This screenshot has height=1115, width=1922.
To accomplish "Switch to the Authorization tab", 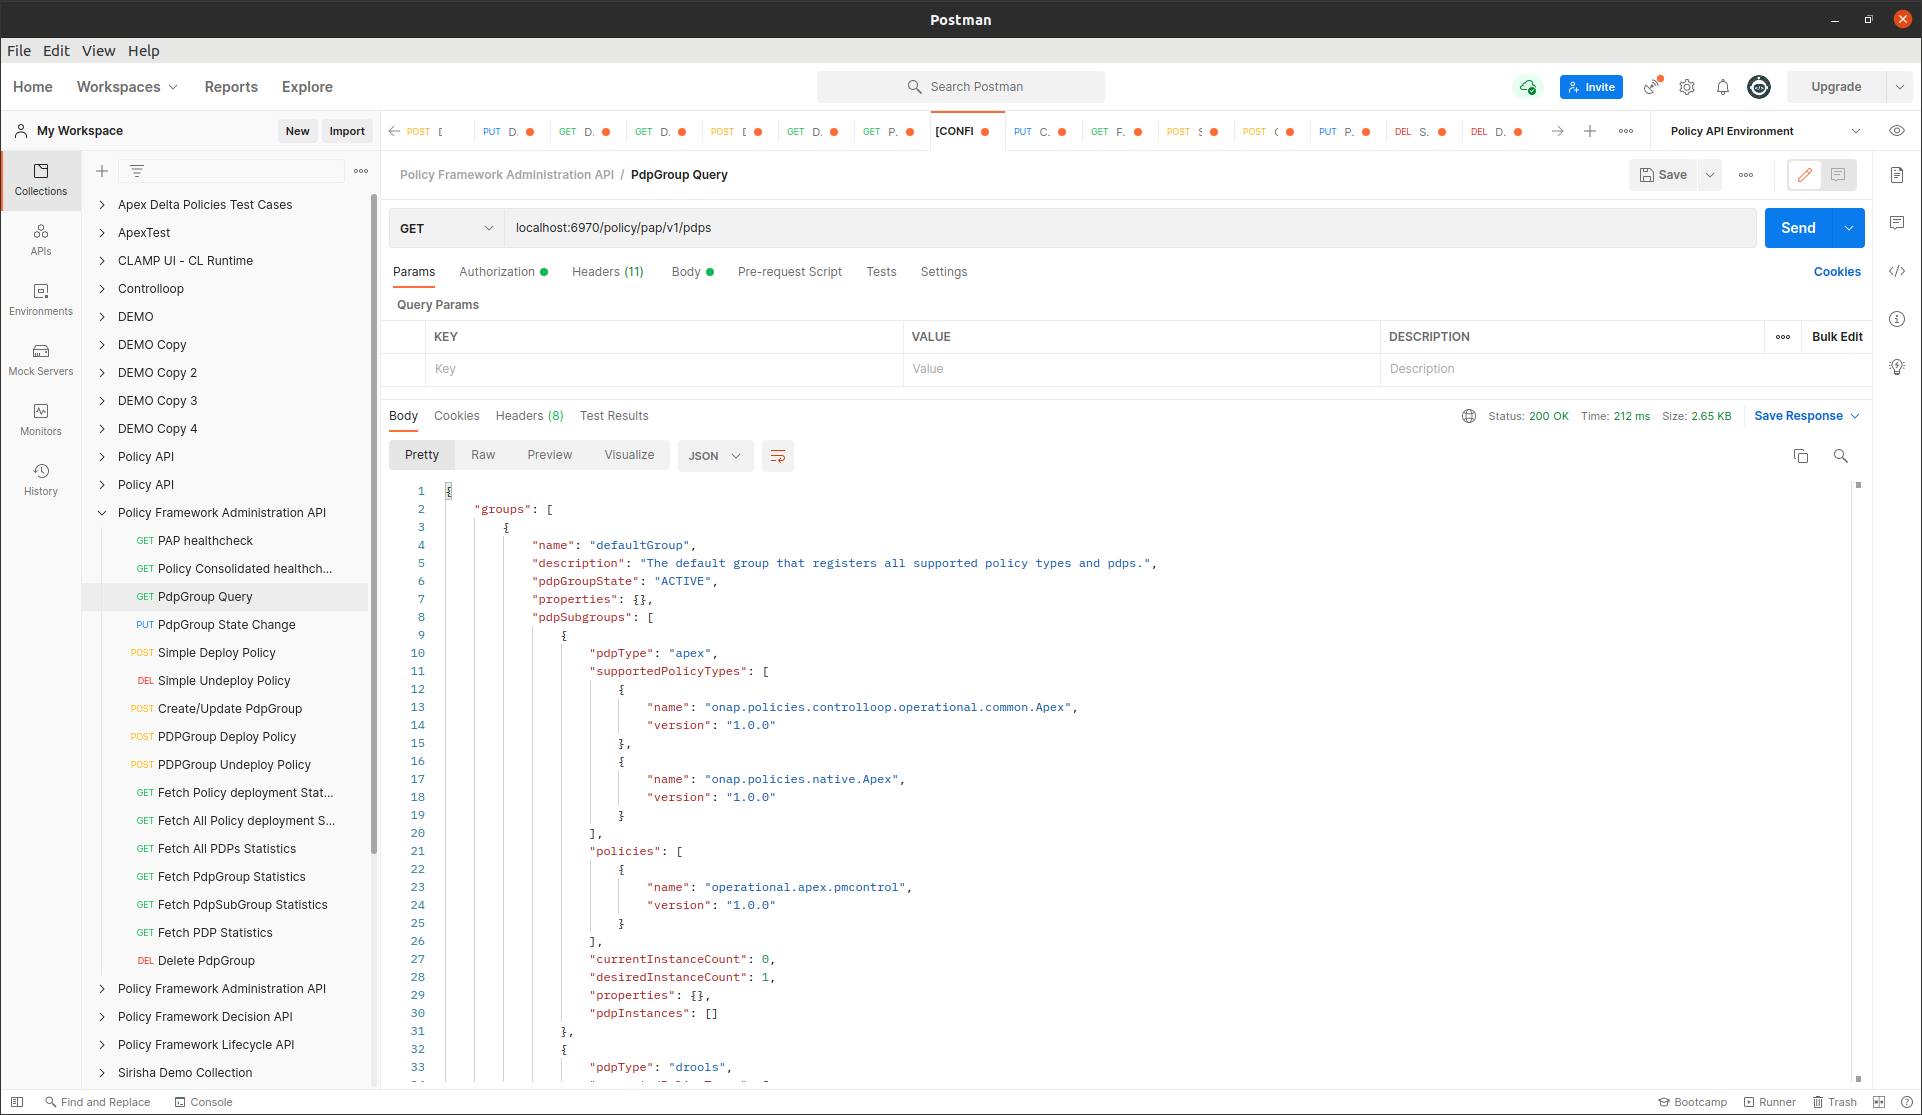I will click(x=503, y=272).
